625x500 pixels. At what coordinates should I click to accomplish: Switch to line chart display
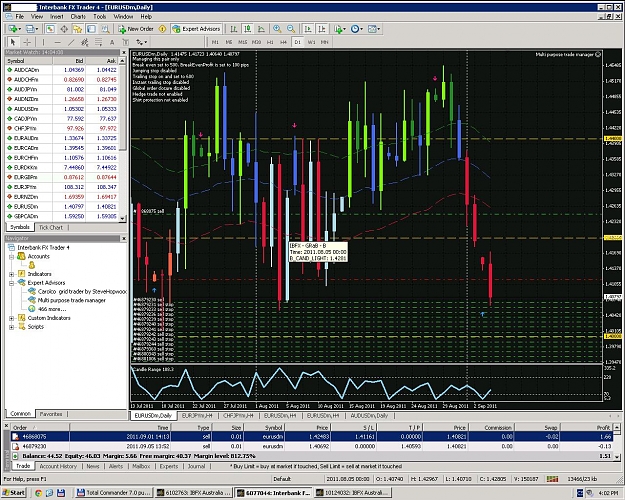click(x=261, y=29)
